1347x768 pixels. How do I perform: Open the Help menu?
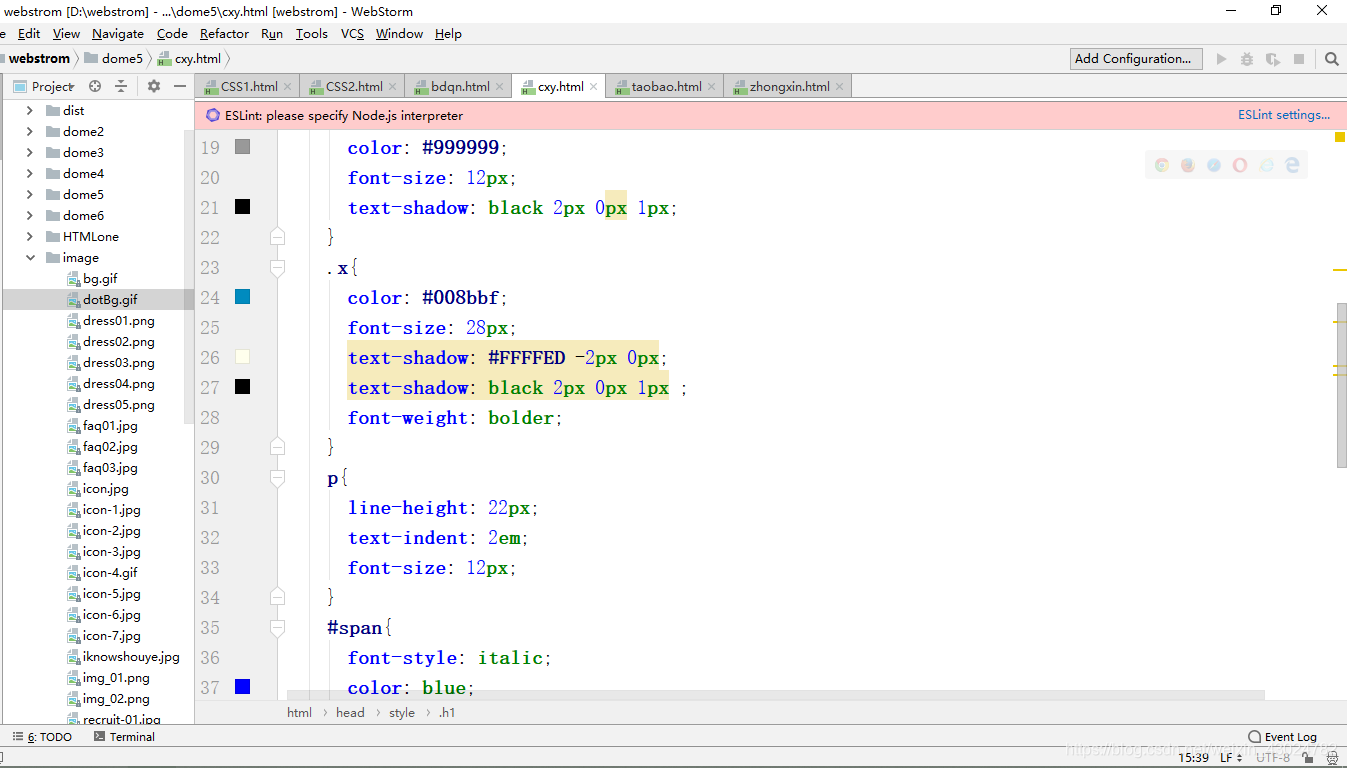[448, 34]
